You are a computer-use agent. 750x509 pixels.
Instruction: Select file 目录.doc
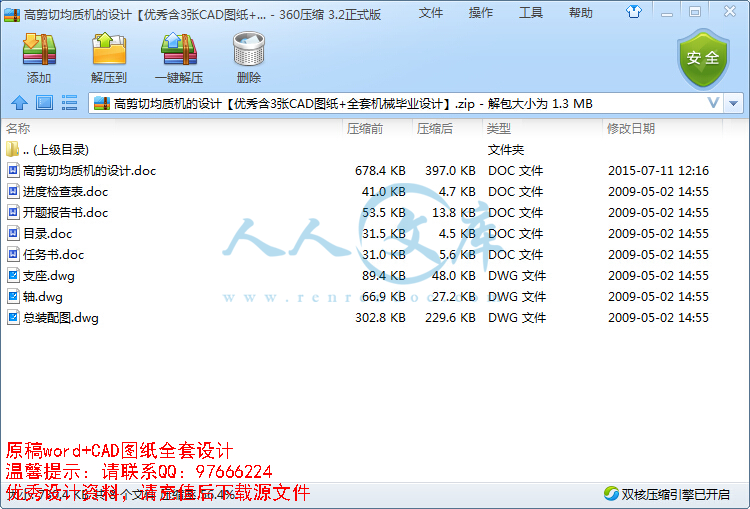coord(375,233)
